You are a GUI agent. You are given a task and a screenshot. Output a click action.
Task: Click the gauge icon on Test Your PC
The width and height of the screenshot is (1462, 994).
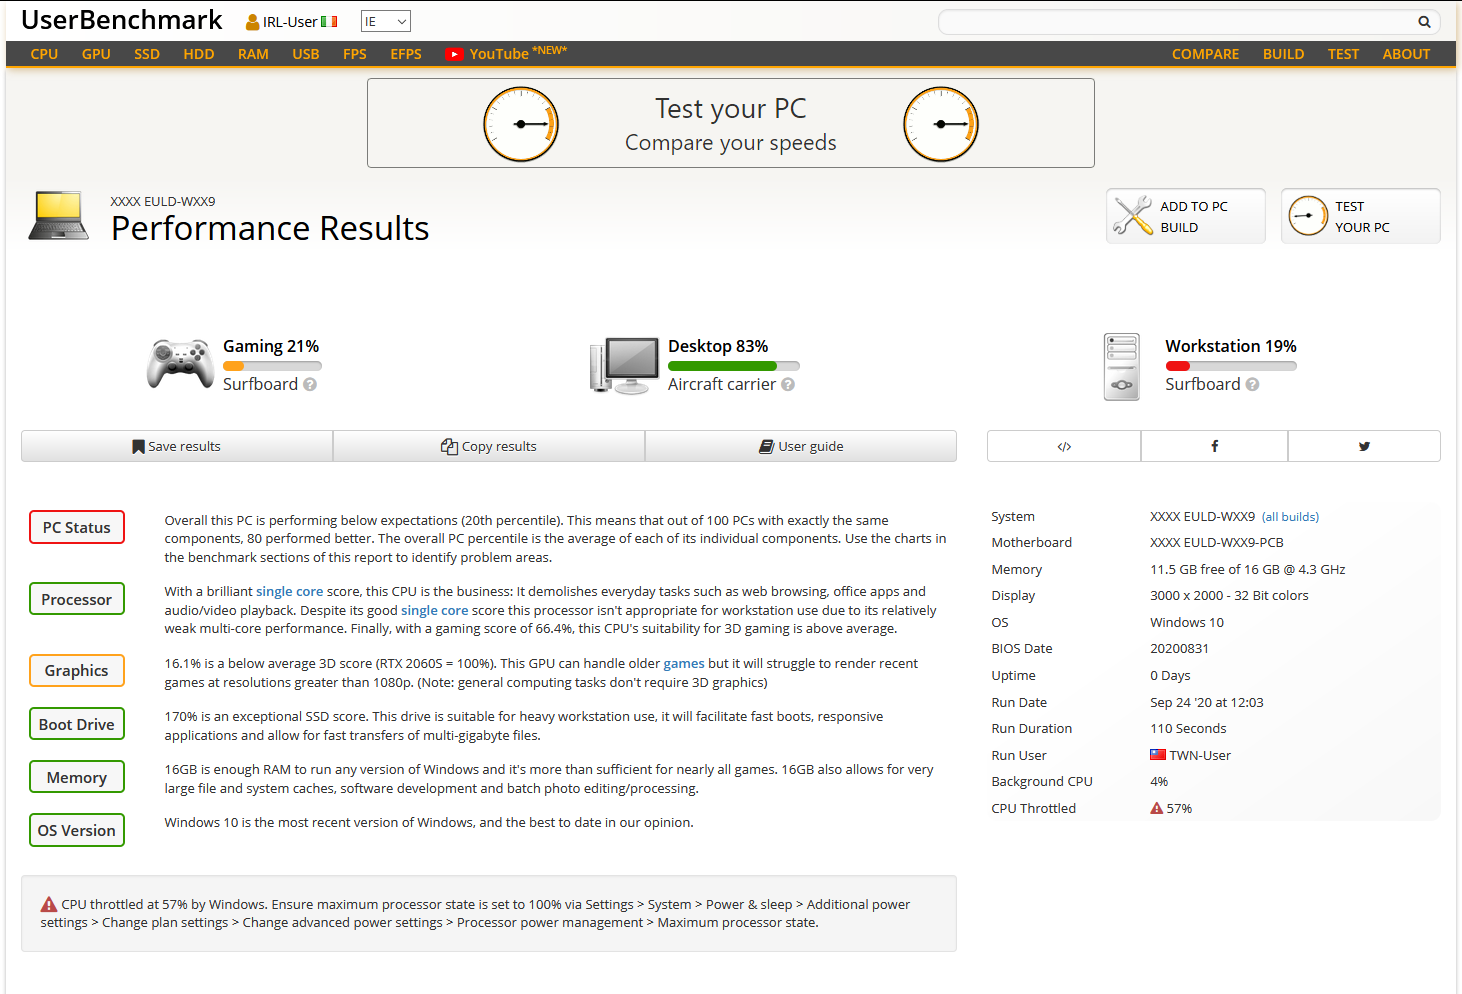point(1308,216)
